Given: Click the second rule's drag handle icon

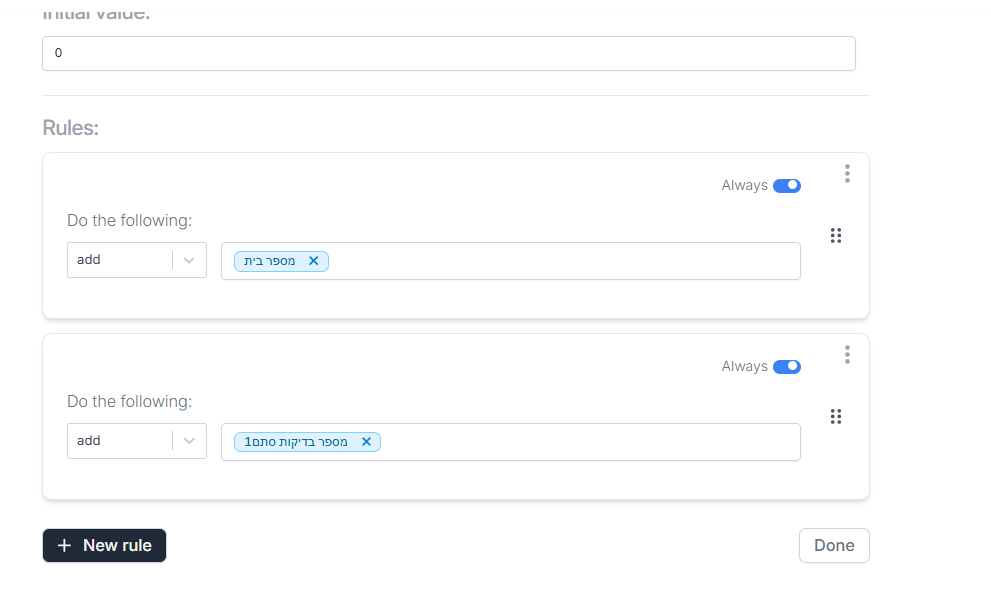Looking at the screenshot, I should click(836, 417).
